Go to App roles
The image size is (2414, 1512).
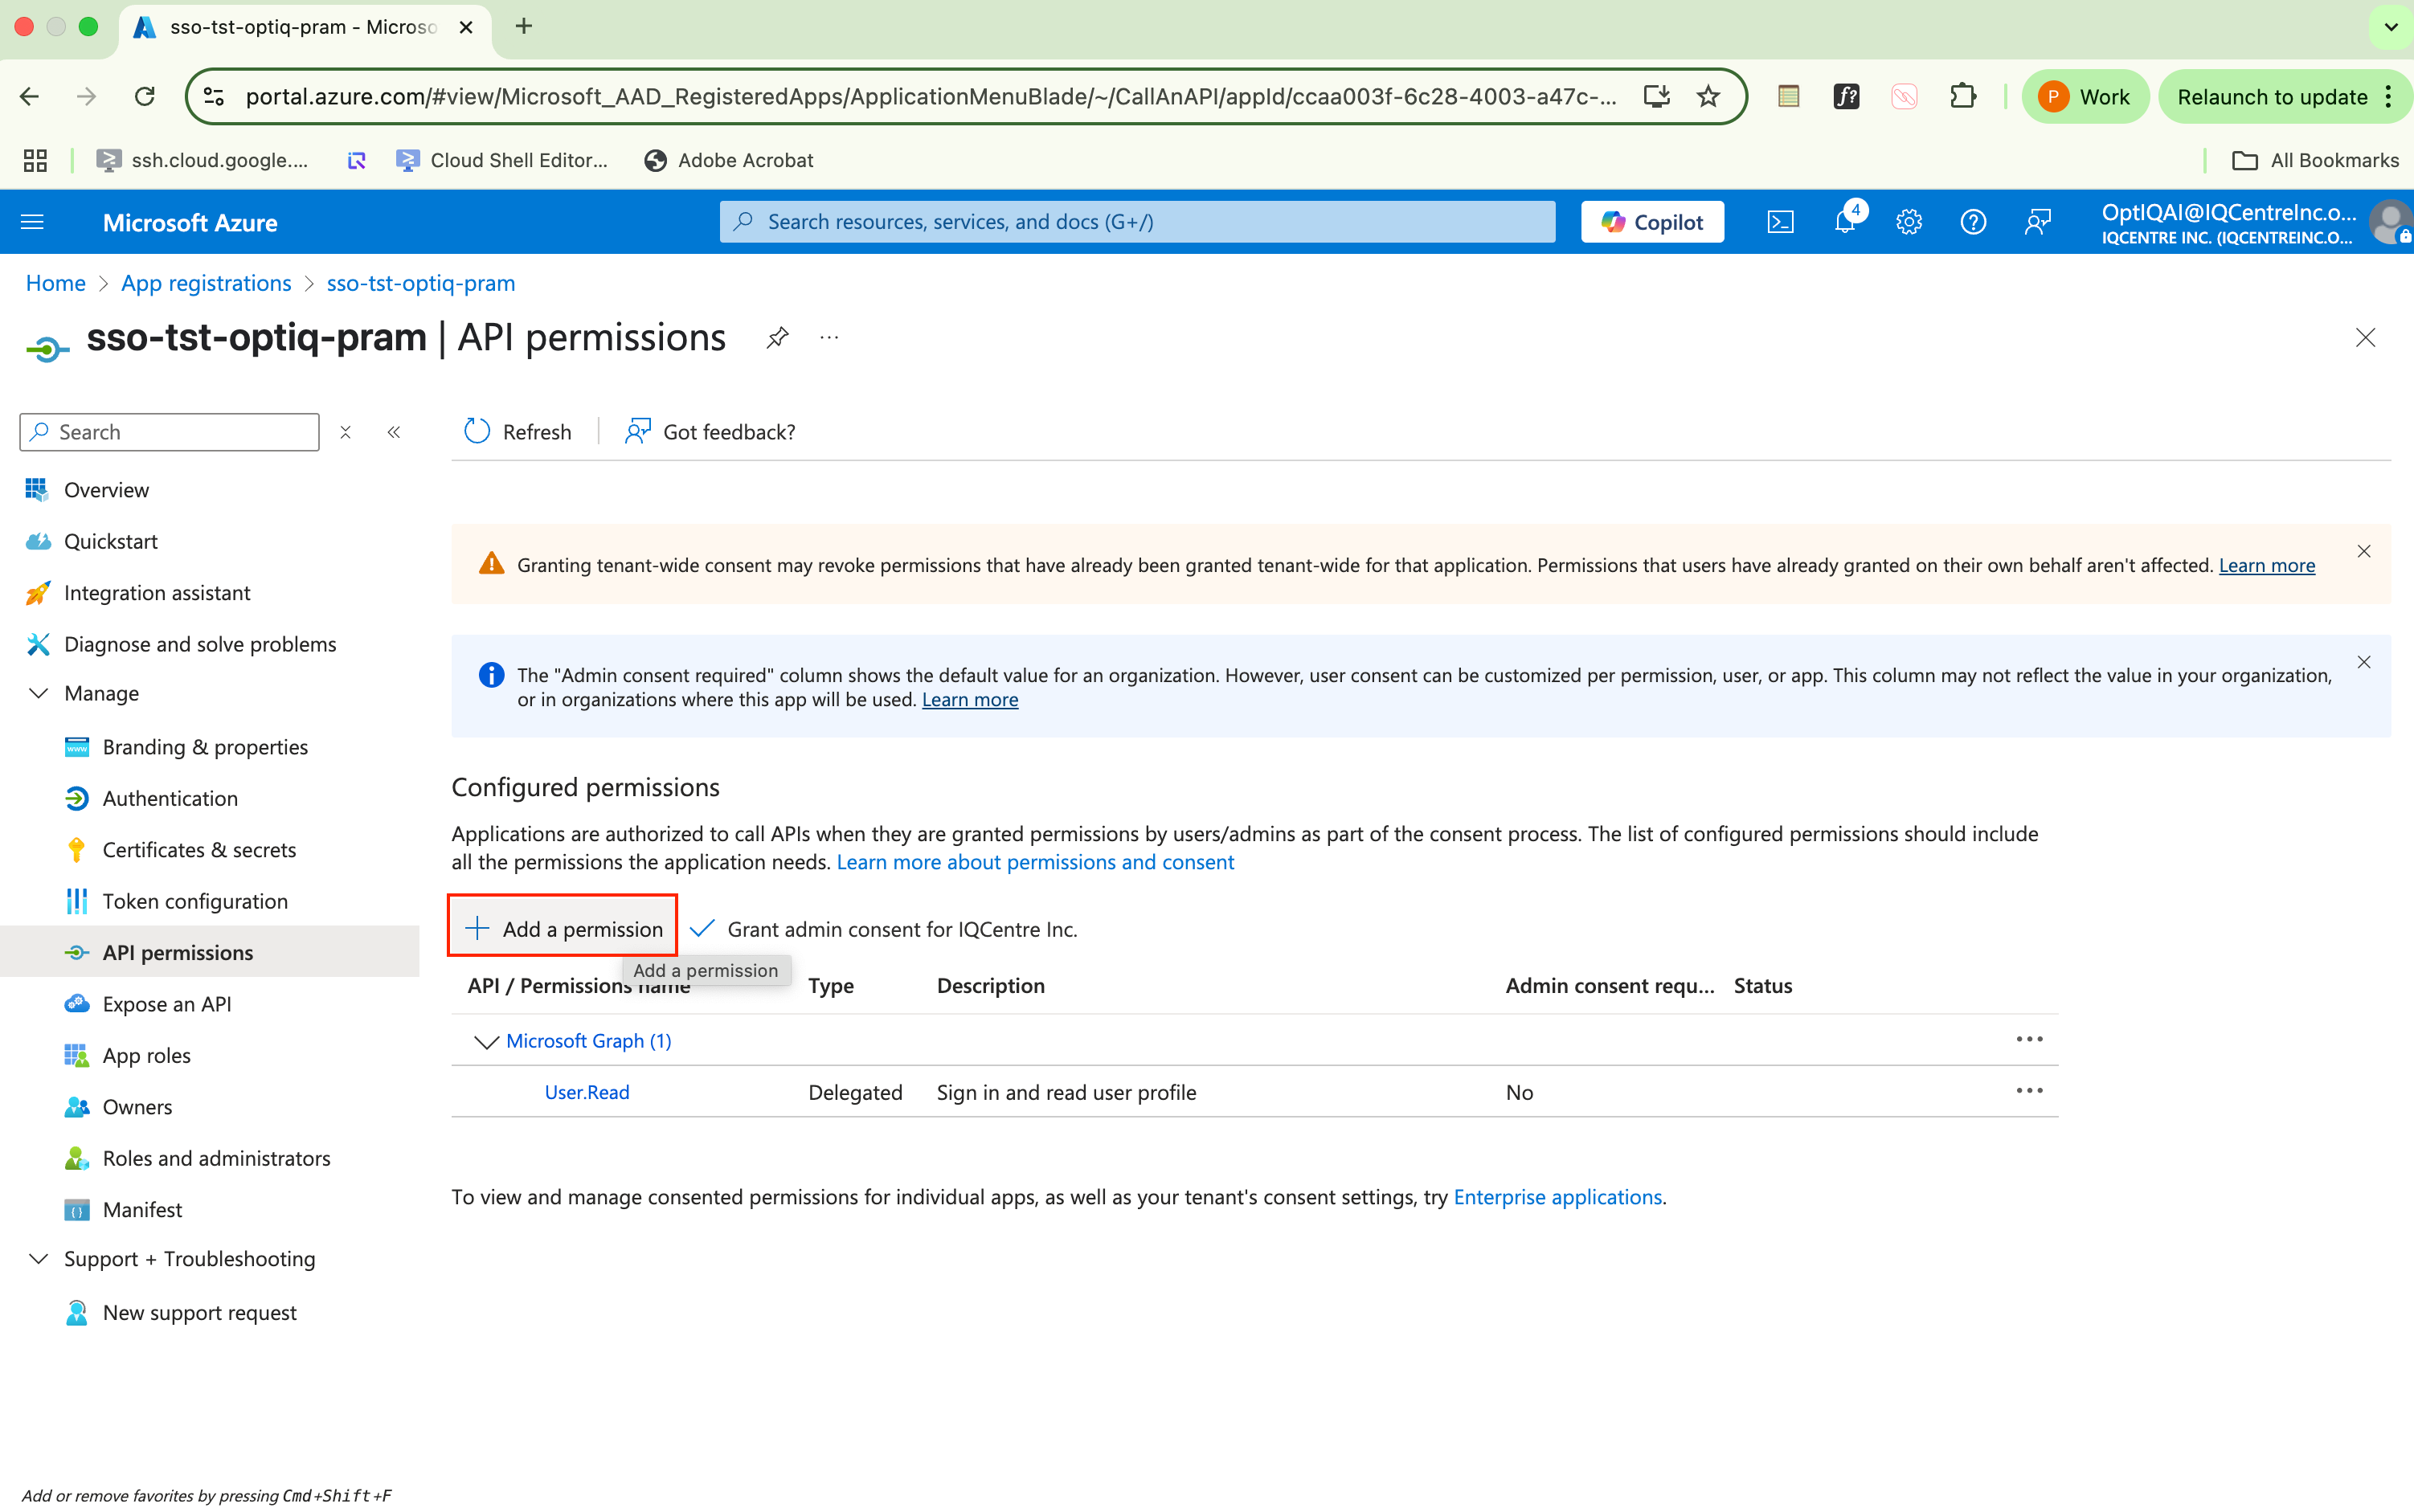pyautogui.click(x=146, y=1055)
